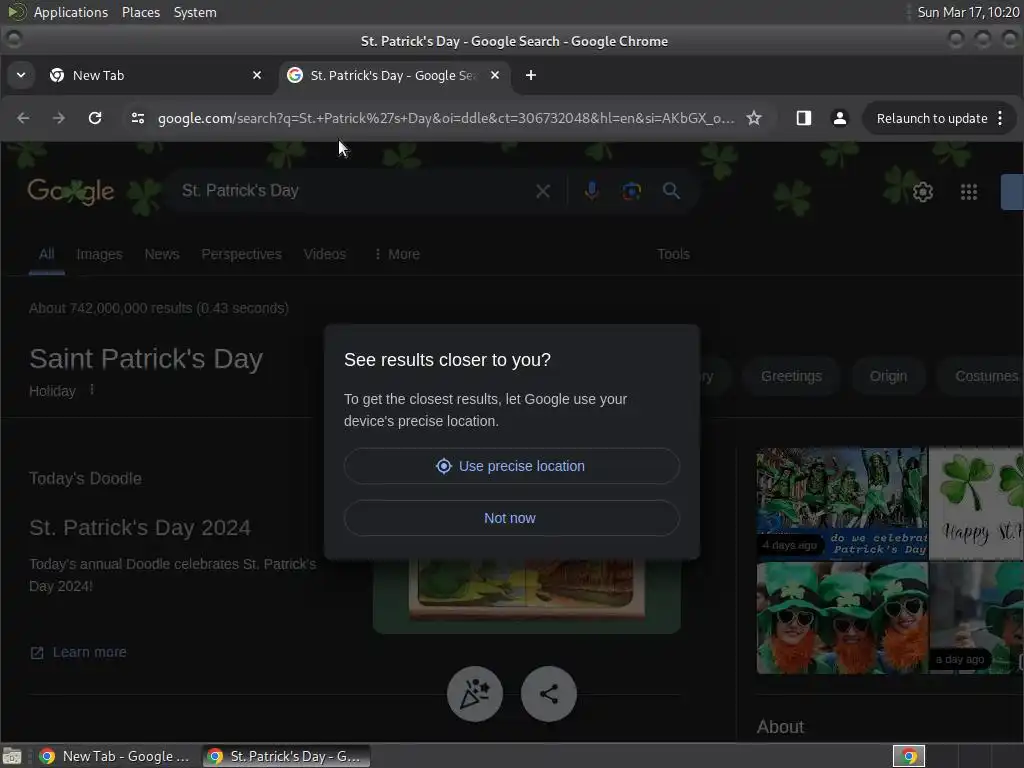Screen dimensions: 1024x768
Task: Select the Costumes chip
Action: click(x=980, y=376)
